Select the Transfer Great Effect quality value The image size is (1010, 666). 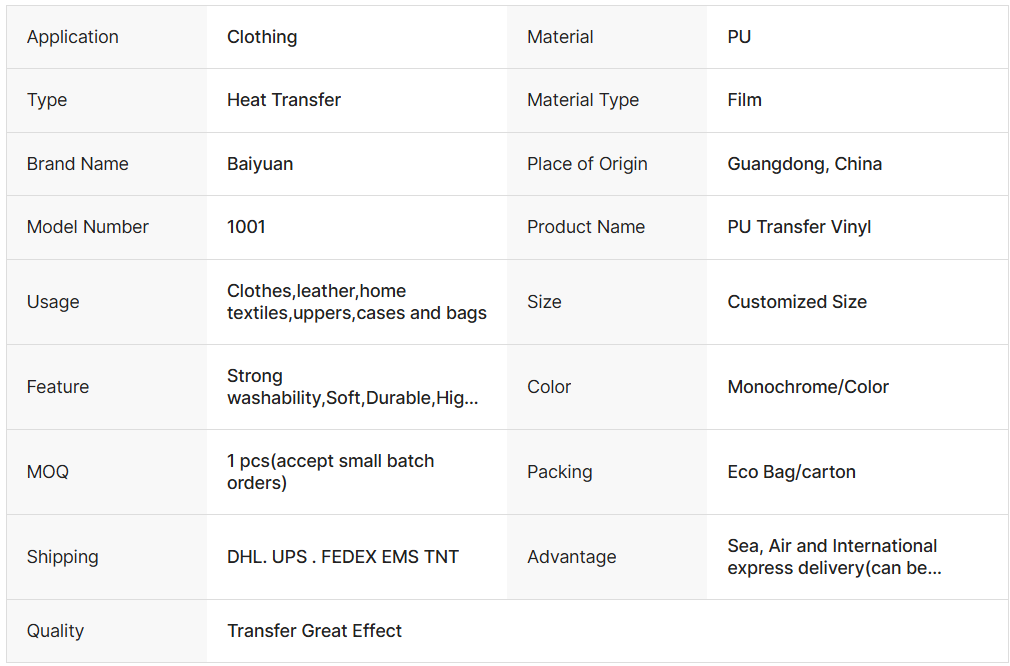pos(314,631)
